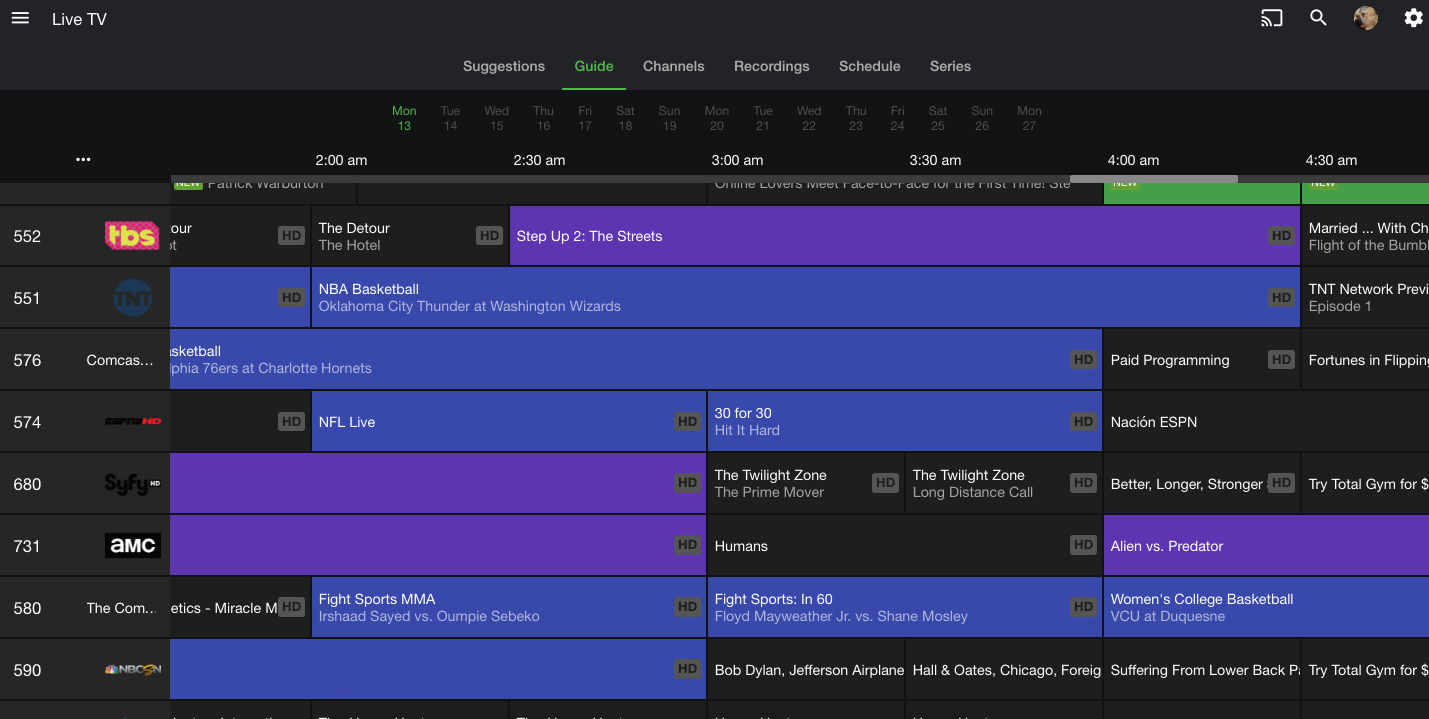This screenshot has width=1429, height=719.
Task: Select Sun 26 in the date strip
Action: point(982,118)
